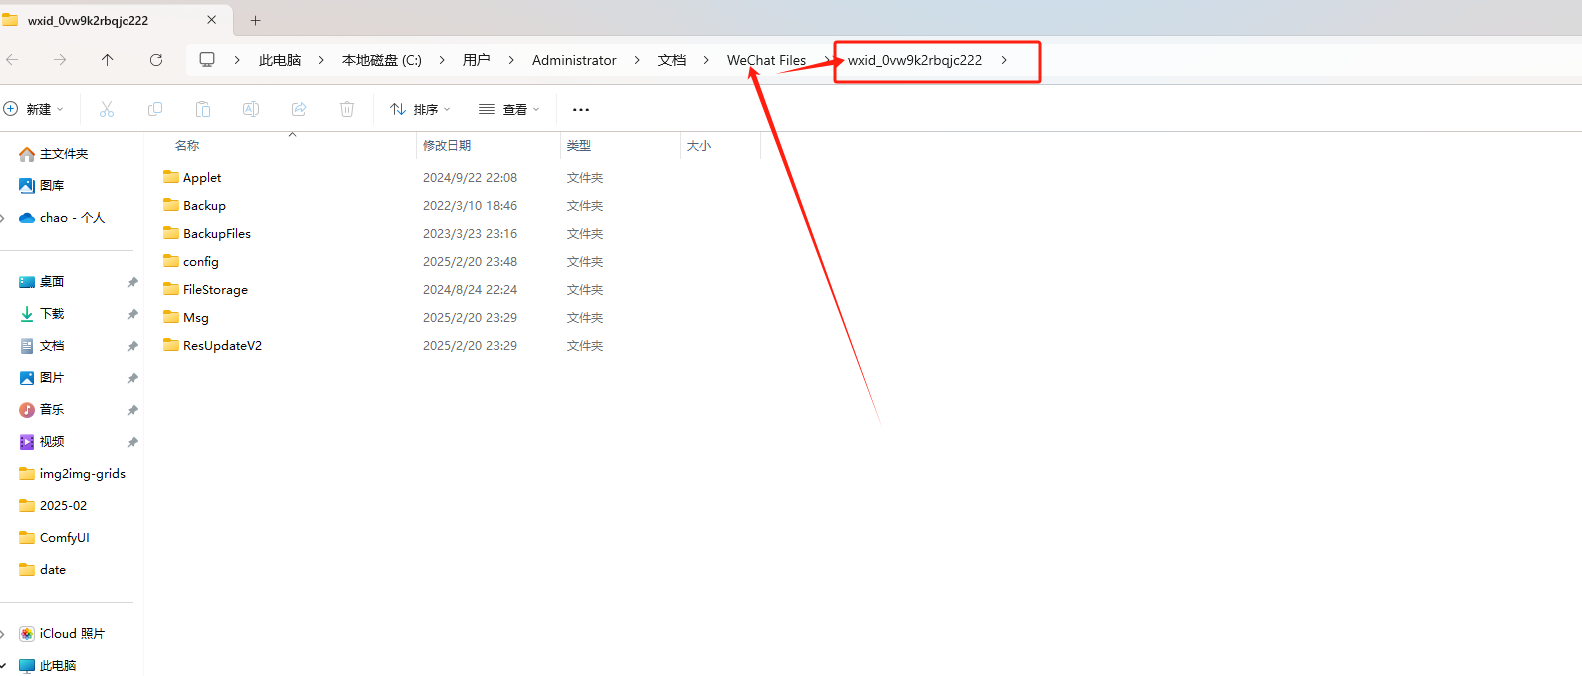This screenshot has width=1582, height=676.
Task: Open the 查看 (View) dropdown
Action: tap(509, 109)
